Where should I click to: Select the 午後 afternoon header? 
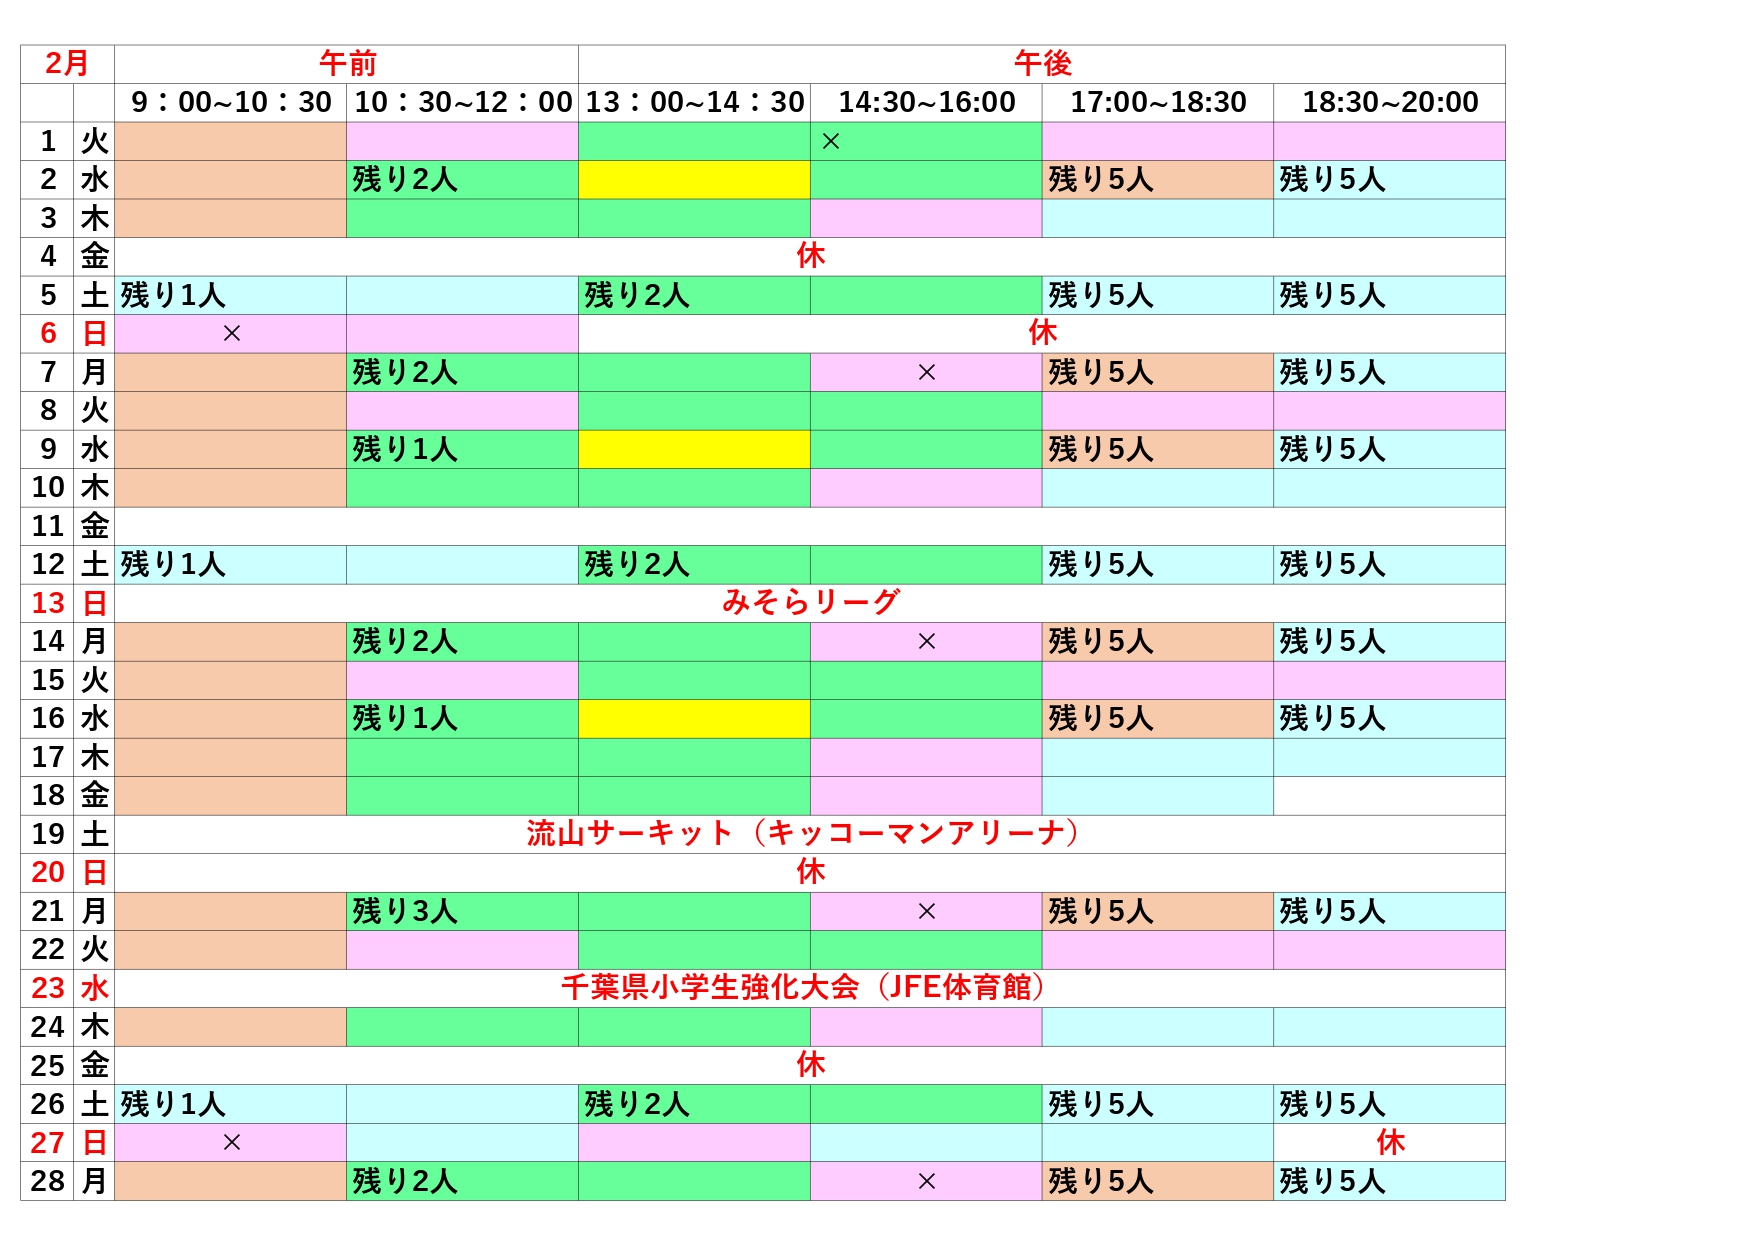pos(1042,64)
